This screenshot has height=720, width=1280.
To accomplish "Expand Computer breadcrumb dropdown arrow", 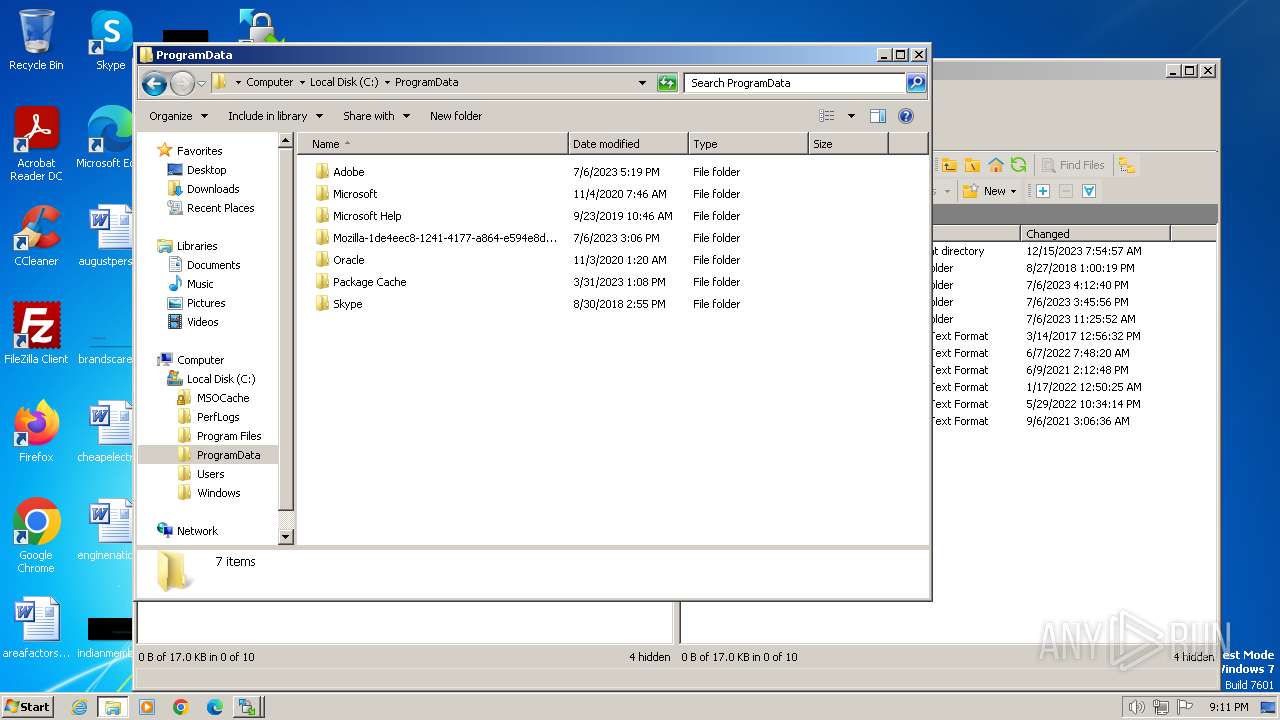I will pyautogui.click(x=302, y=83).
